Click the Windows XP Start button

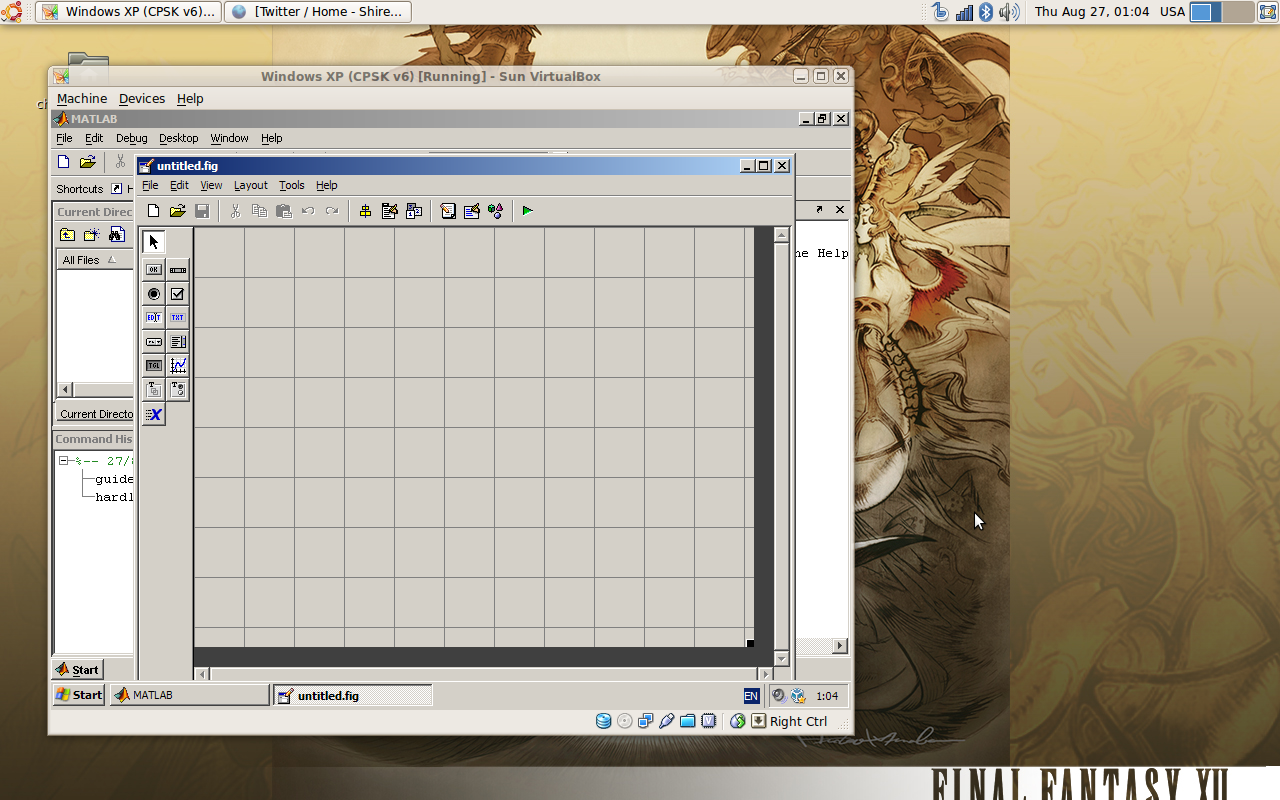(x=79, y=695)
